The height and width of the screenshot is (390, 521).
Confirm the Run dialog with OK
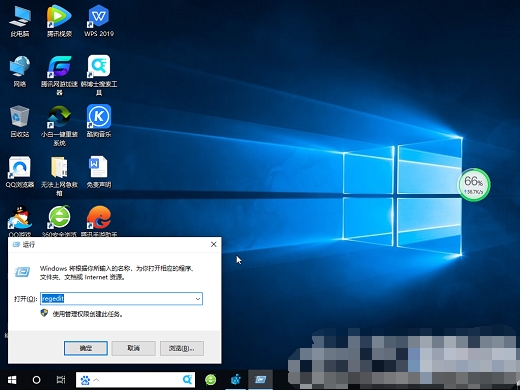click(x=86, y=348)
